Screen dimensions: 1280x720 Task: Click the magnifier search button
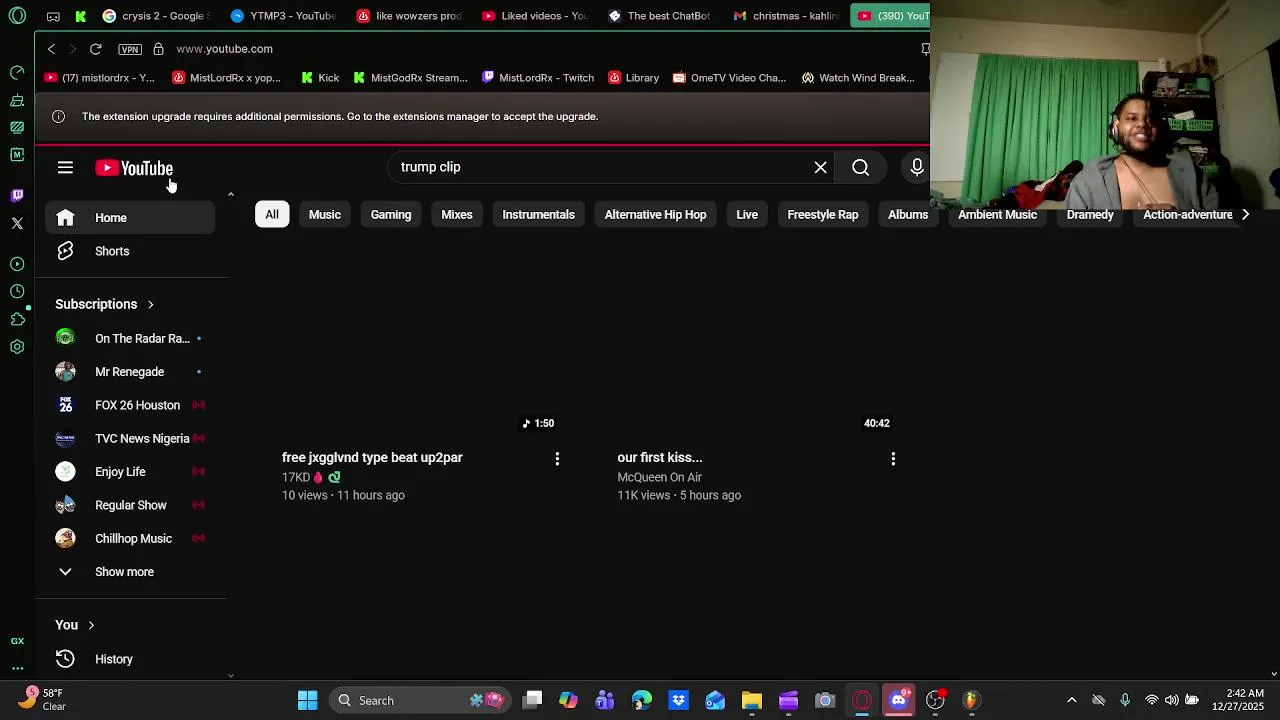pos(860,167)
